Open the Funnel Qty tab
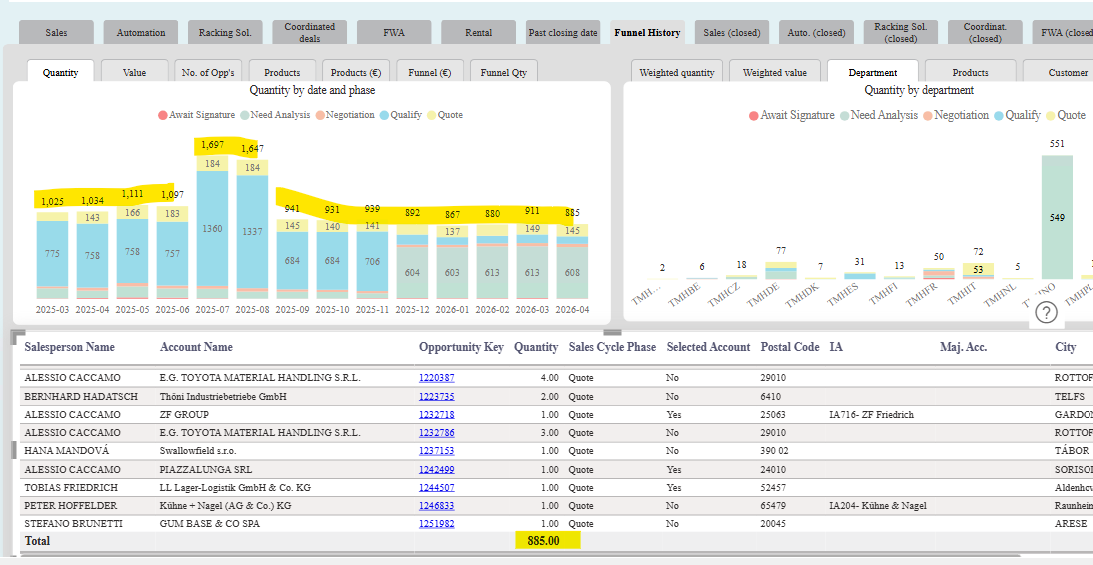 [504, 72]
